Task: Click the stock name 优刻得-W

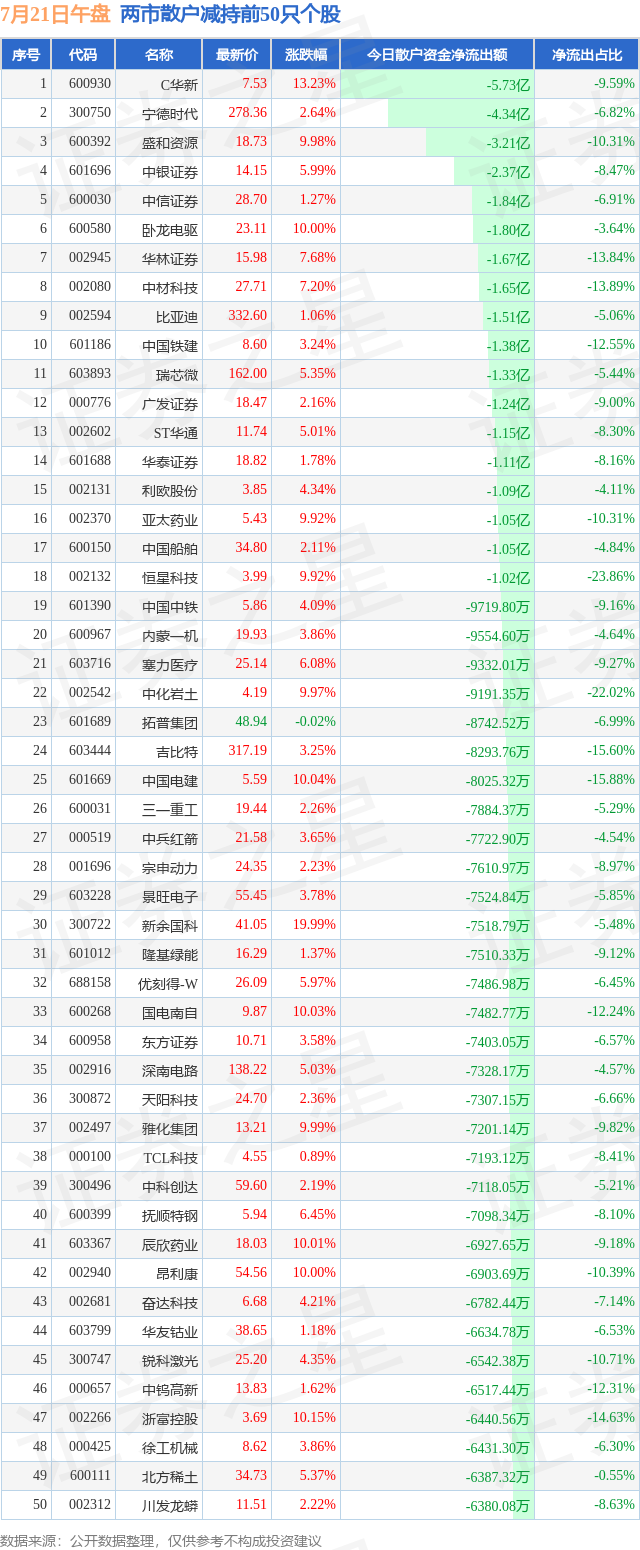Action: [168, 983]
